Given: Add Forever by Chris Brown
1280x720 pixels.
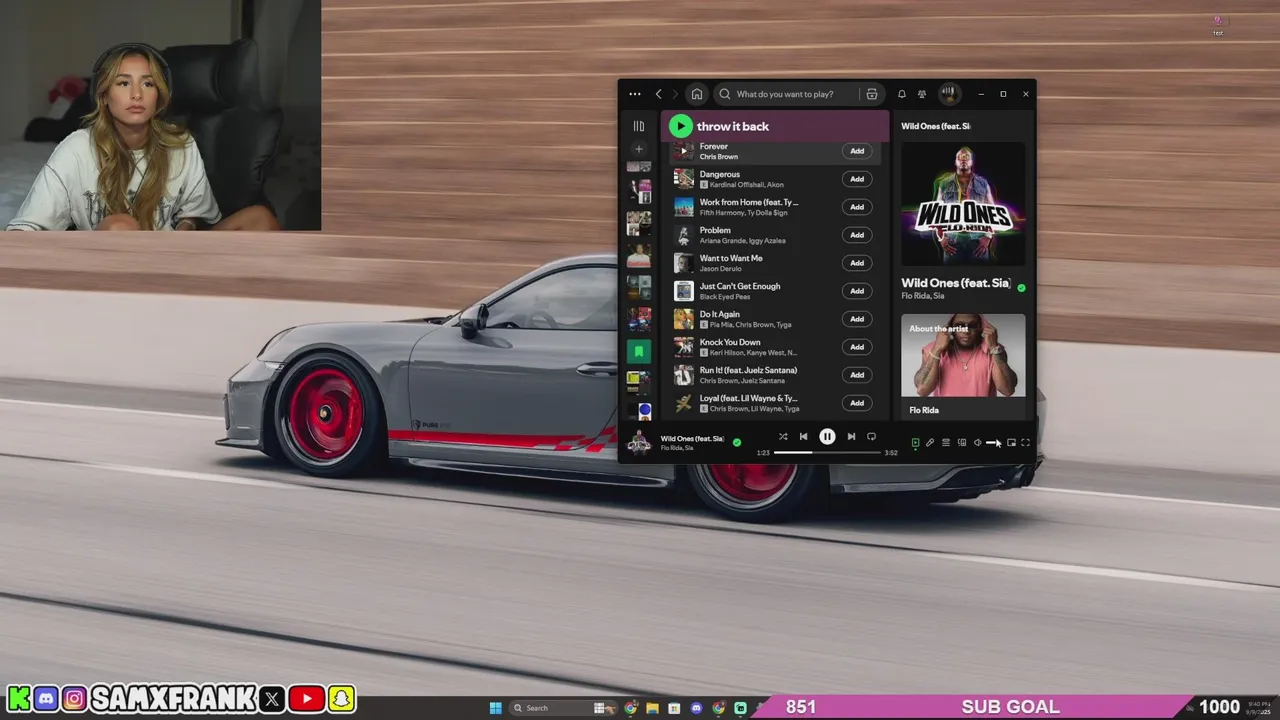Looking at the screenshot, I should tap(857, 151).
